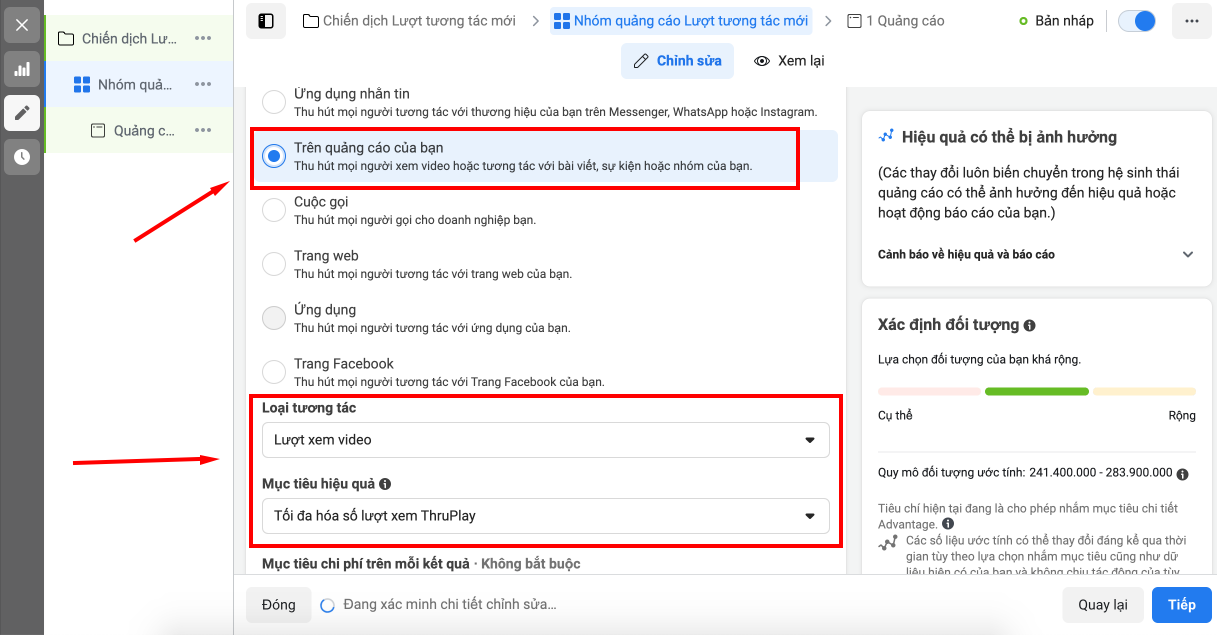Viewport: 1217px width, 635px height.
Task: Go to 1 Quảng cáo breadcrumb
Action: 895,21
